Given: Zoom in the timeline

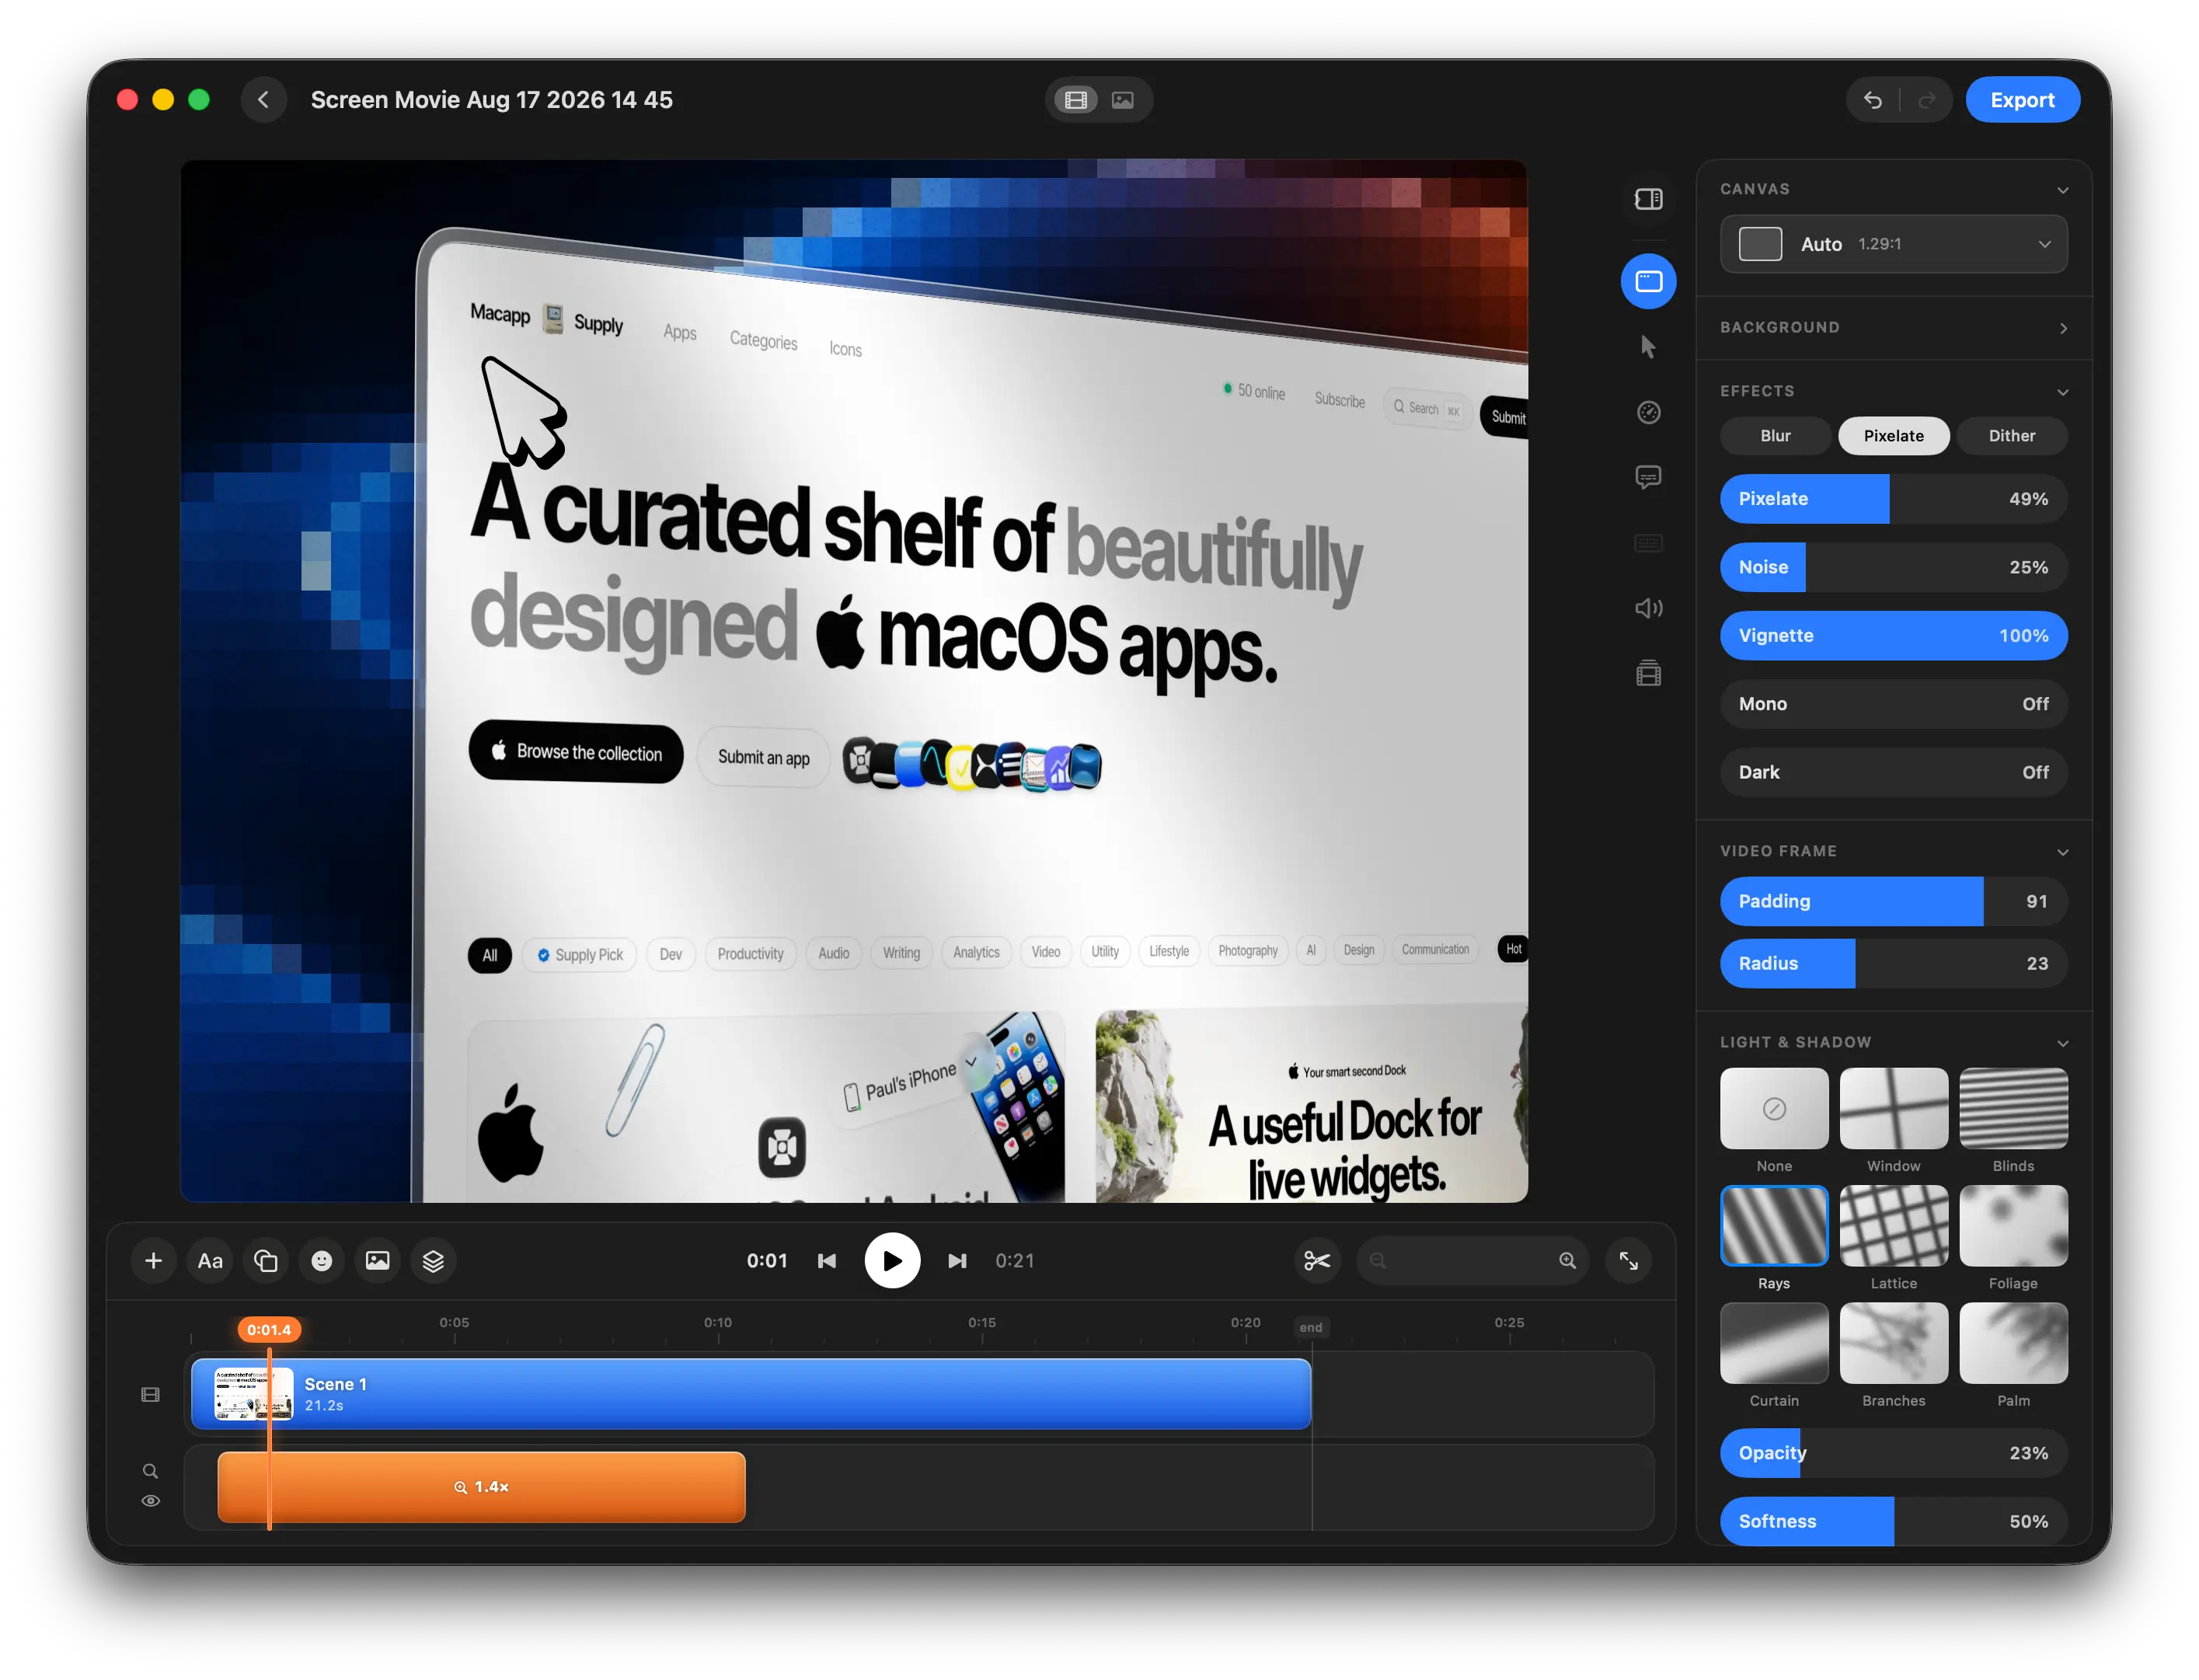Looking at the screenshot, I should coord(1567,1261).
